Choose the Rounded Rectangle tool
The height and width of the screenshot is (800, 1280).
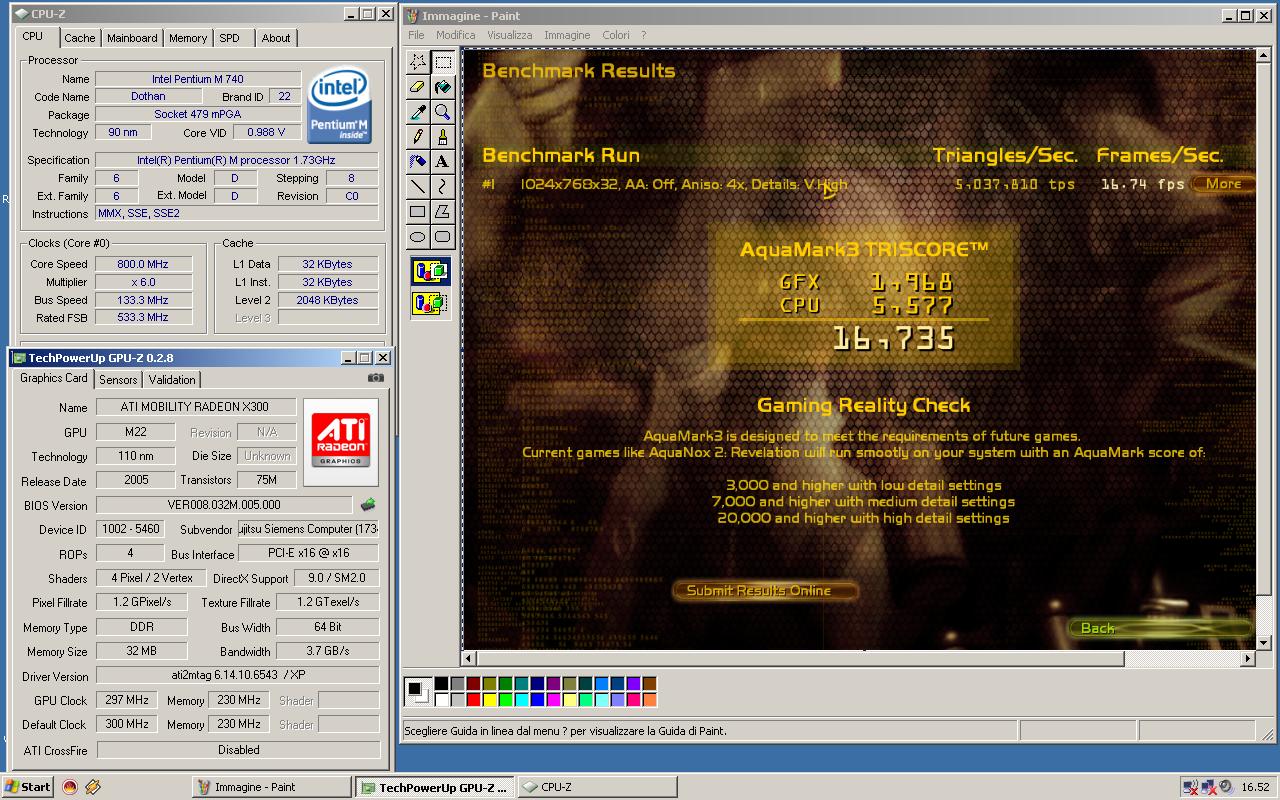click(443, 237)
